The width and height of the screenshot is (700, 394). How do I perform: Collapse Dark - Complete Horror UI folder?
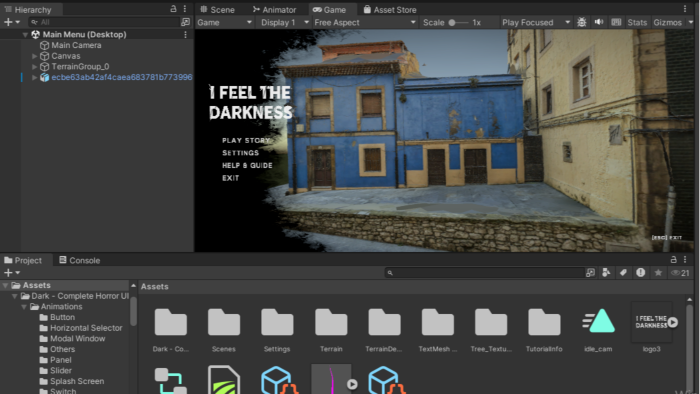15,296
